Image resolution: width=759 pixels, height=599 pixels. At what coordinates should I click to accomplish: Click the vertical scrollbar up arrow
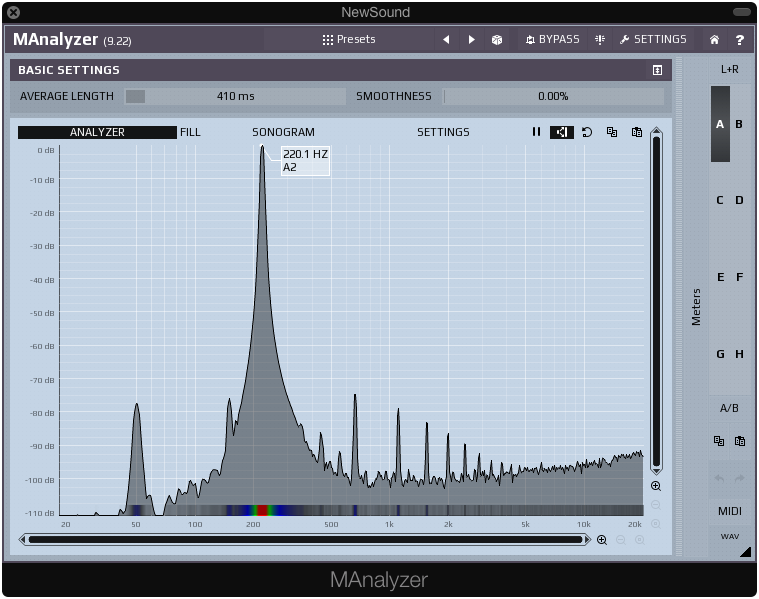[656, 131]
